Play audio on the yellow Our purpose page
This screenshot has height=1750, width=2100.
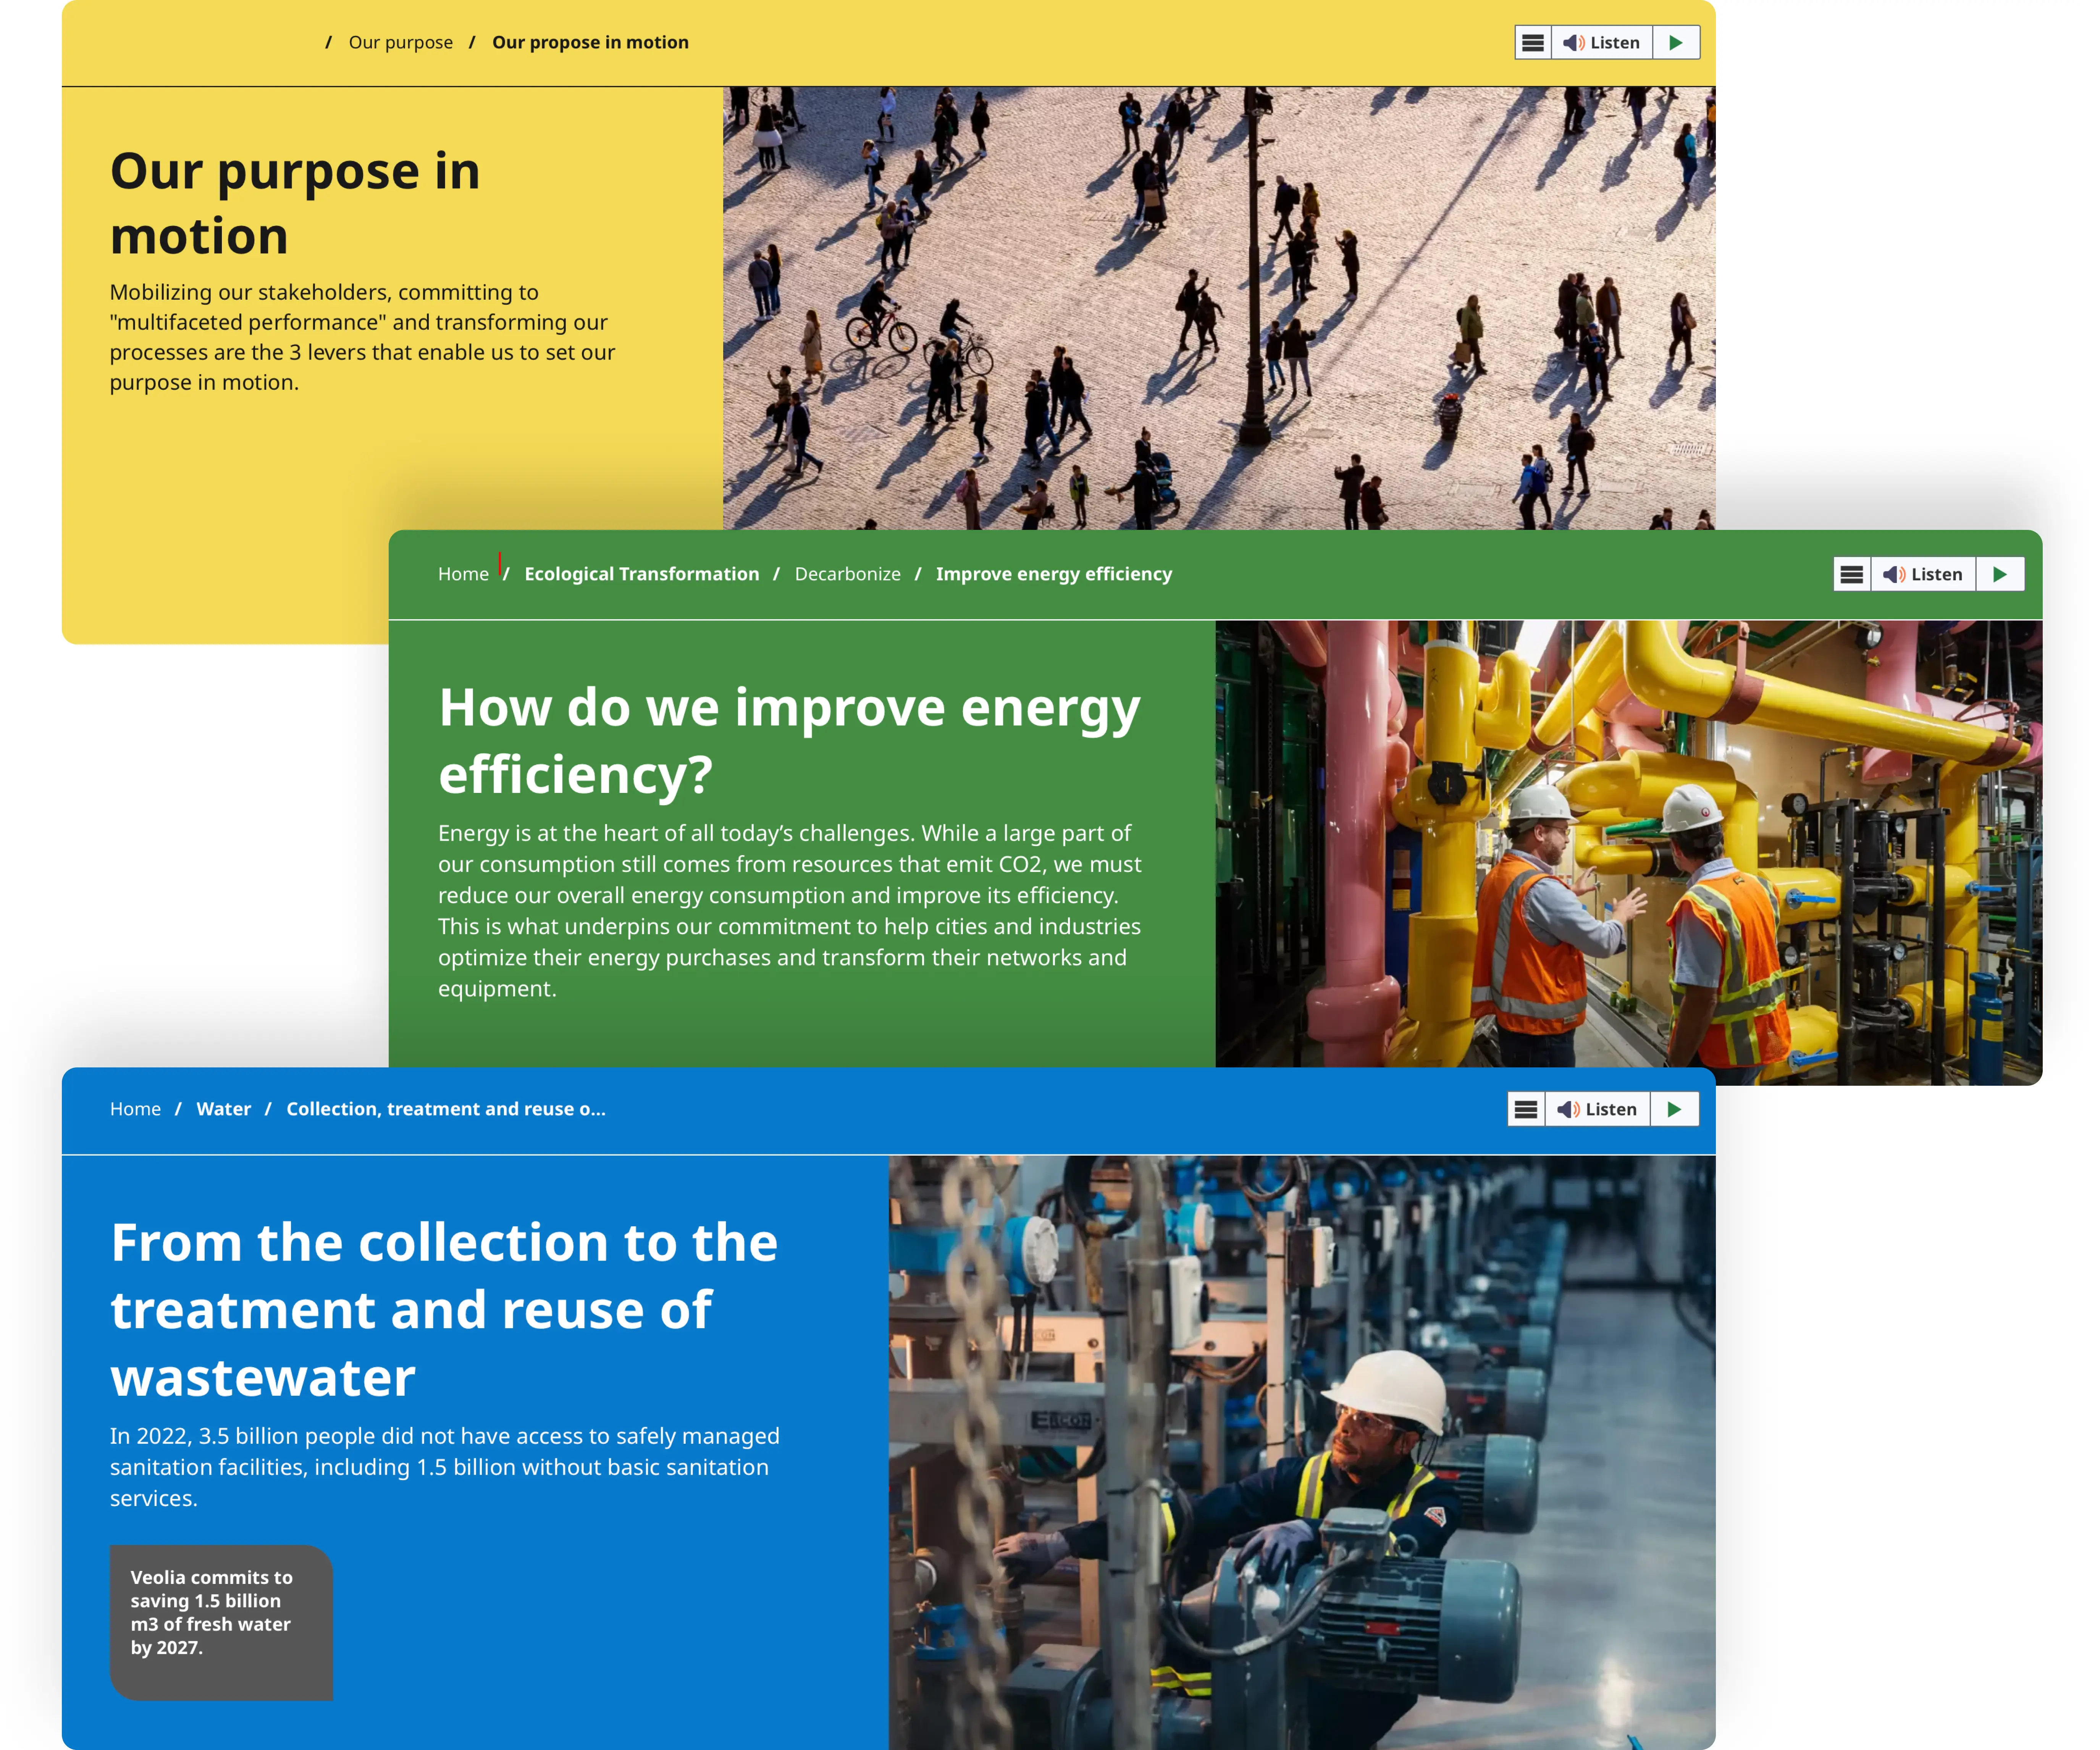pos(1676,43)
